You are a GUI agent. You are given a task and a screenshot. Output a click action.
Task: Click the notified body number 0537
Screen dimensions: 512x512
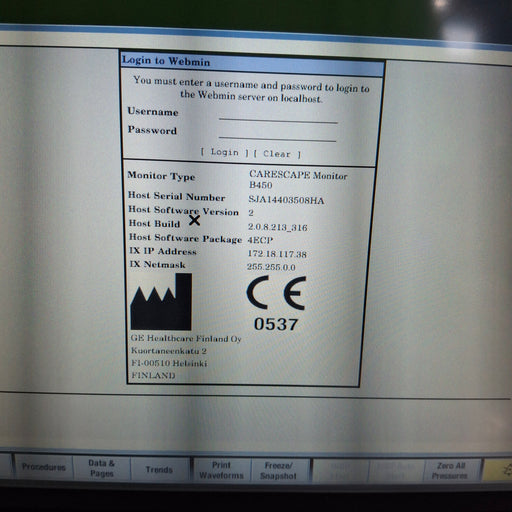point(276,324)
